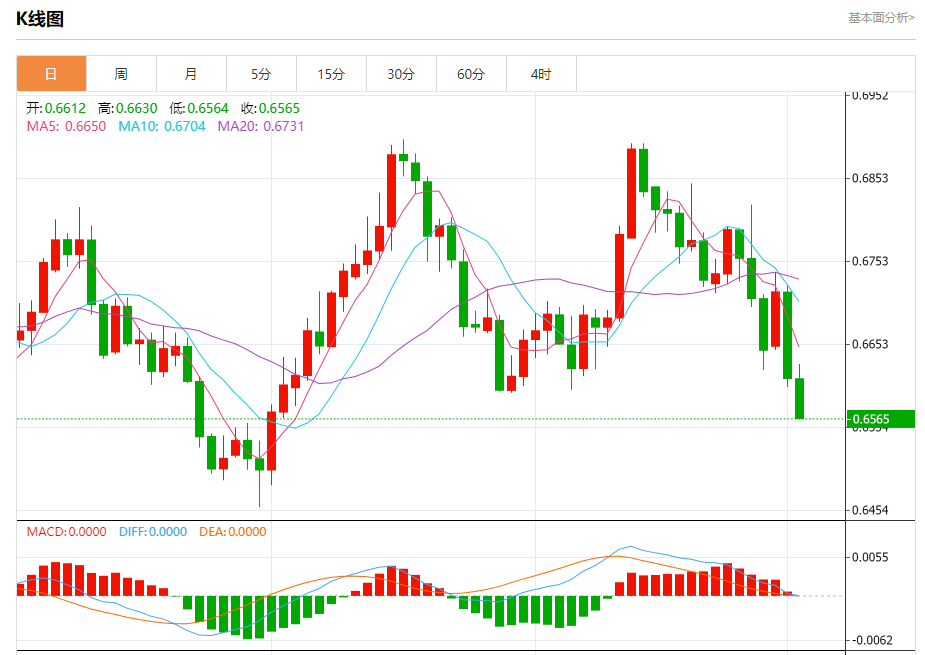
Task: Click the MA10 0.6704 indicator label
Action: 162,126
